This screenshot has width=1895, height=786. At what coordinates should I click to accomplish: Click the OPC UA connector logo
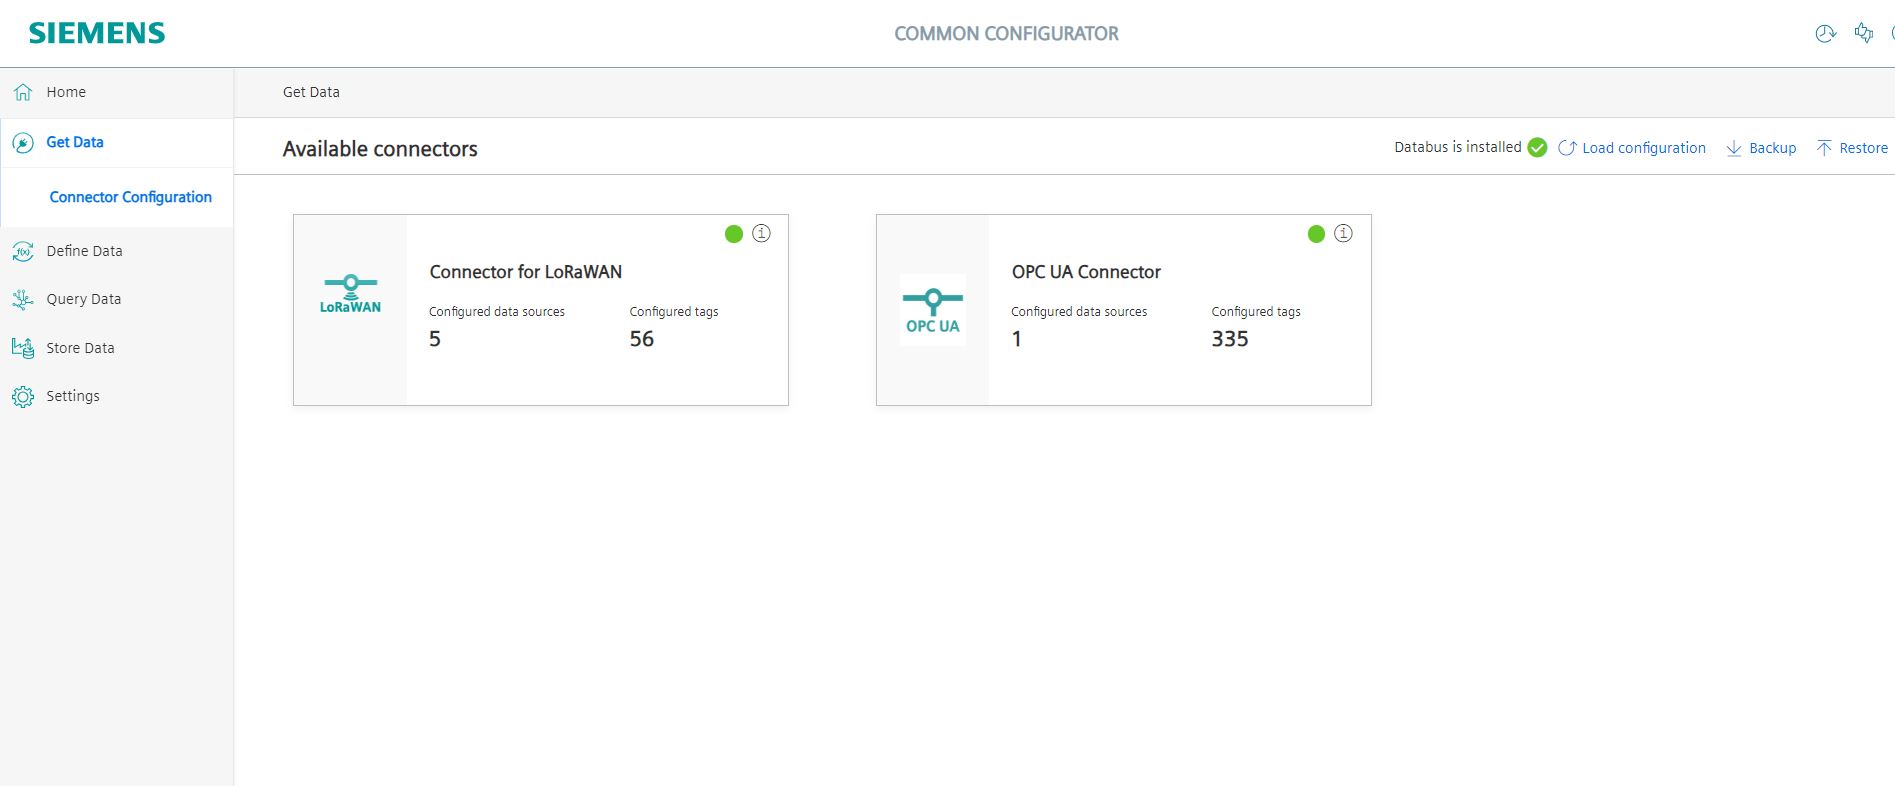[x=933, y=310]
